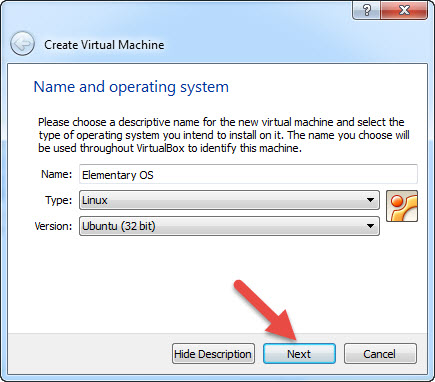Click Next to continue the wizard
435x382 pixels.
tap(299, 354)
